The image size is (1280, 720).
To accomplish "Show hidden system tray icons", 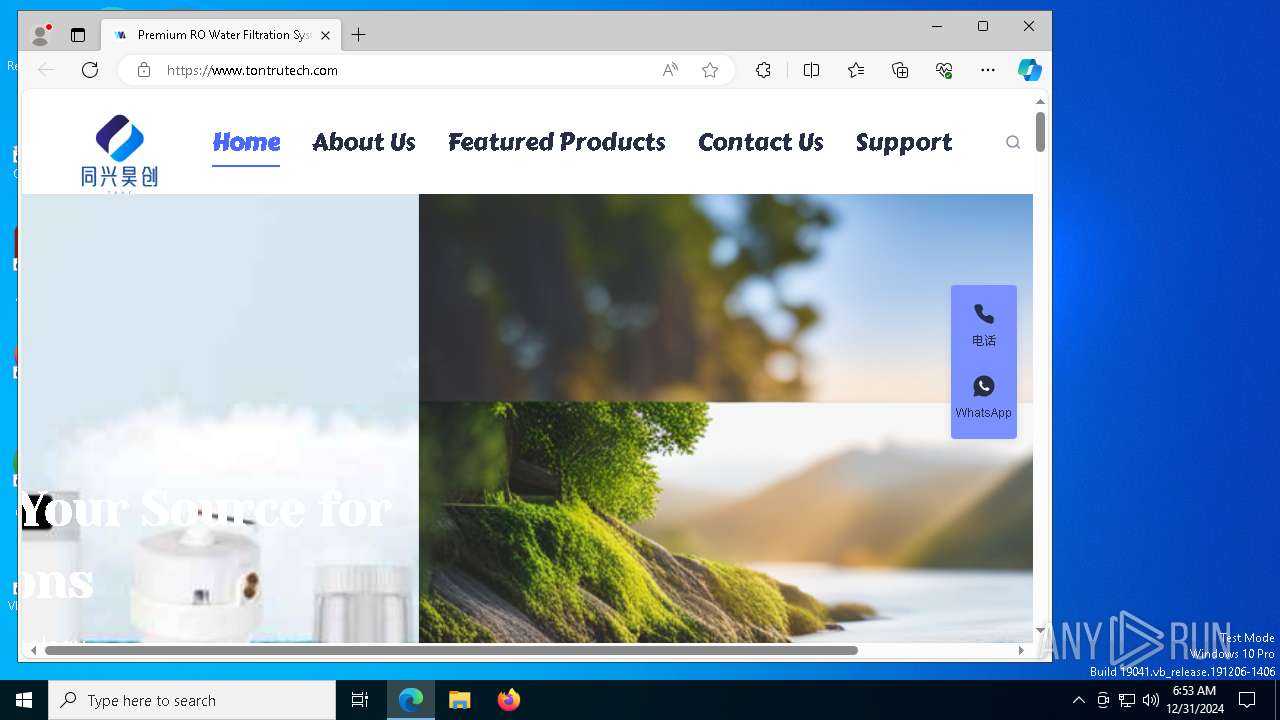I will point(1078,700).
